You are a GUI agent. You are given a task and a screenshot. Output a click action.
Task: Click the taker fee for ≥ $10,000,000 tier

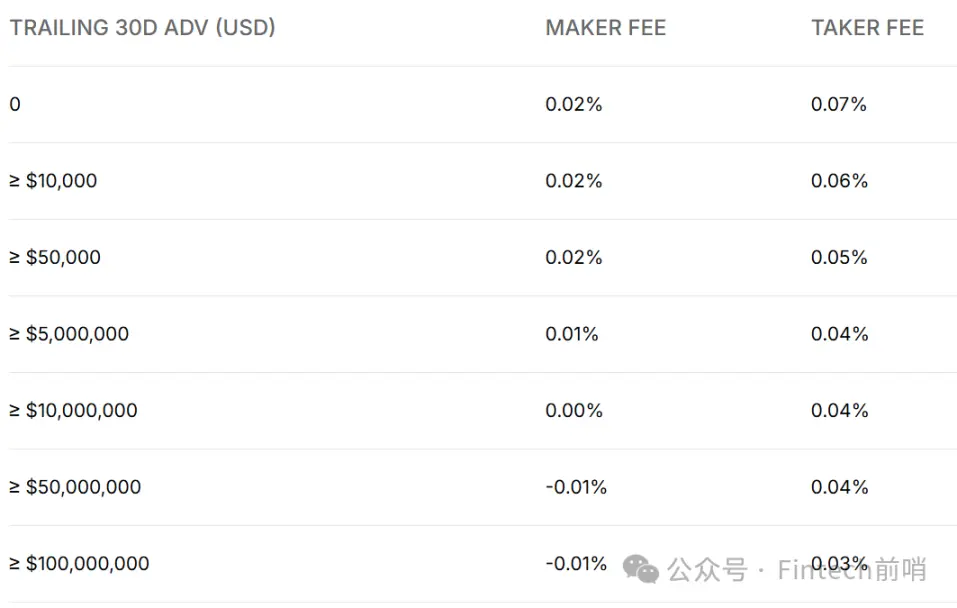pyautogui.click(x=839, y=410)
